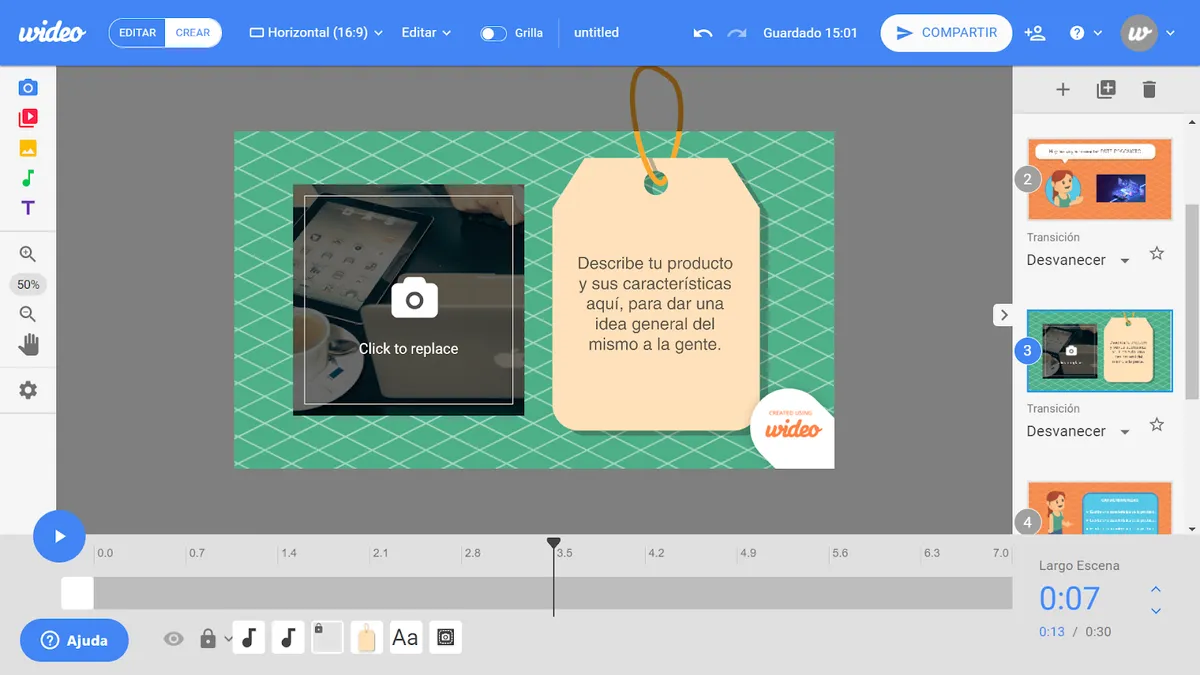Select the tag shape element chip
The width and height of the screenshot is (1200, 675).
(366, 637)
